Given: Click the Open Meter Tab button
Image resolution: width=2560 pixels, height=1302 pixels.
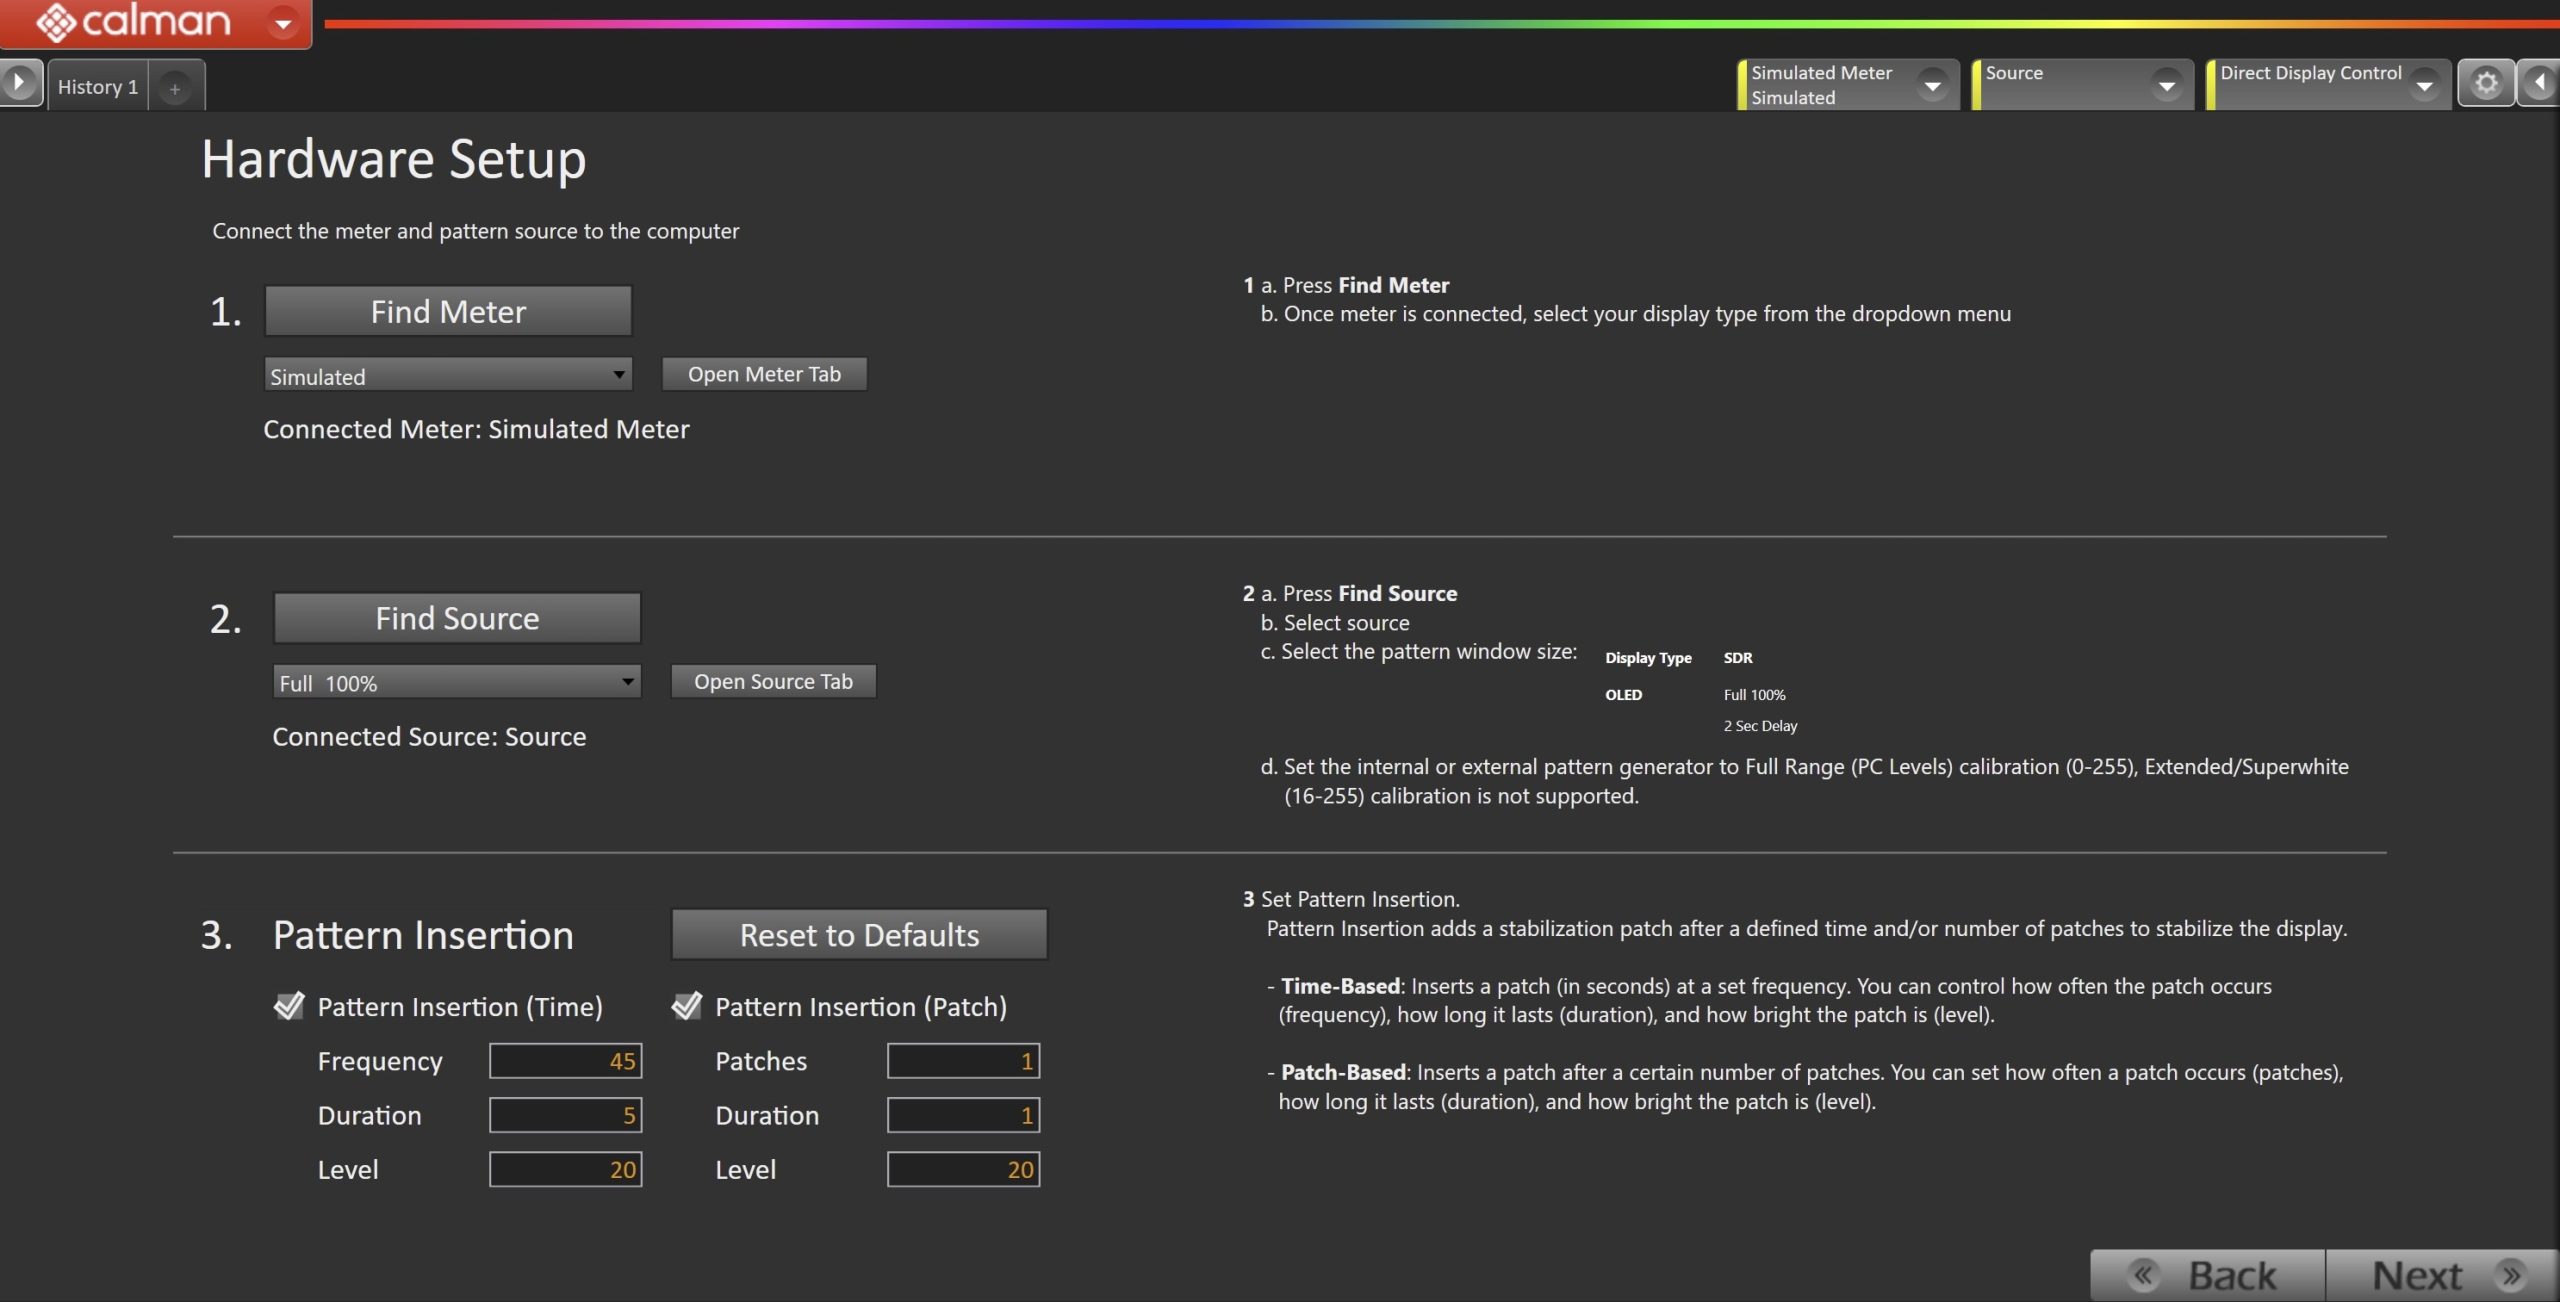Looking at the screenshot, I should pos(764,374).
